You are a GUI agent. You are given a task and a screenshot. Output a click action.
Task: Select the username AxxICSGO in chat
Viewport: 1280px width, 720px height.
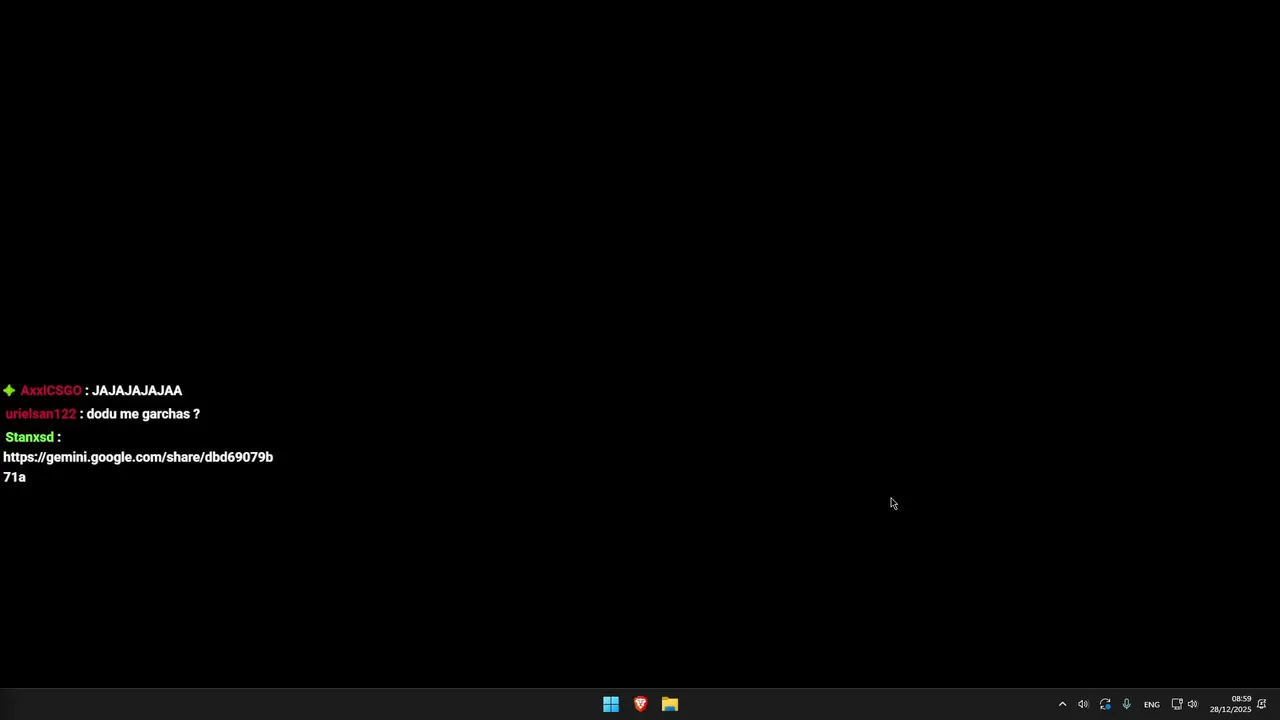tap(51, 391)
